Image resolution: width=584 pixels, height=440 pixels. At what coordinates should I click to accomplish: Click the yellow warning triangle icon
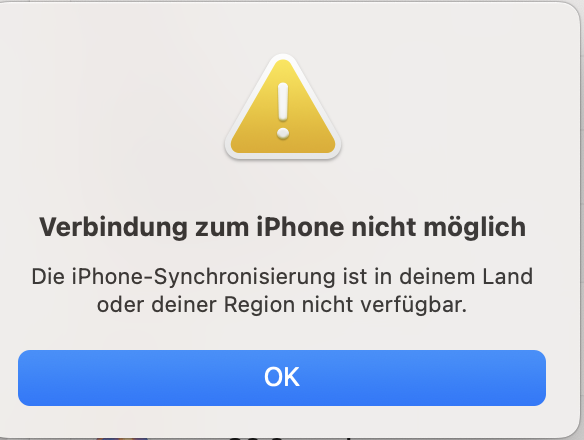coord(283,107)
